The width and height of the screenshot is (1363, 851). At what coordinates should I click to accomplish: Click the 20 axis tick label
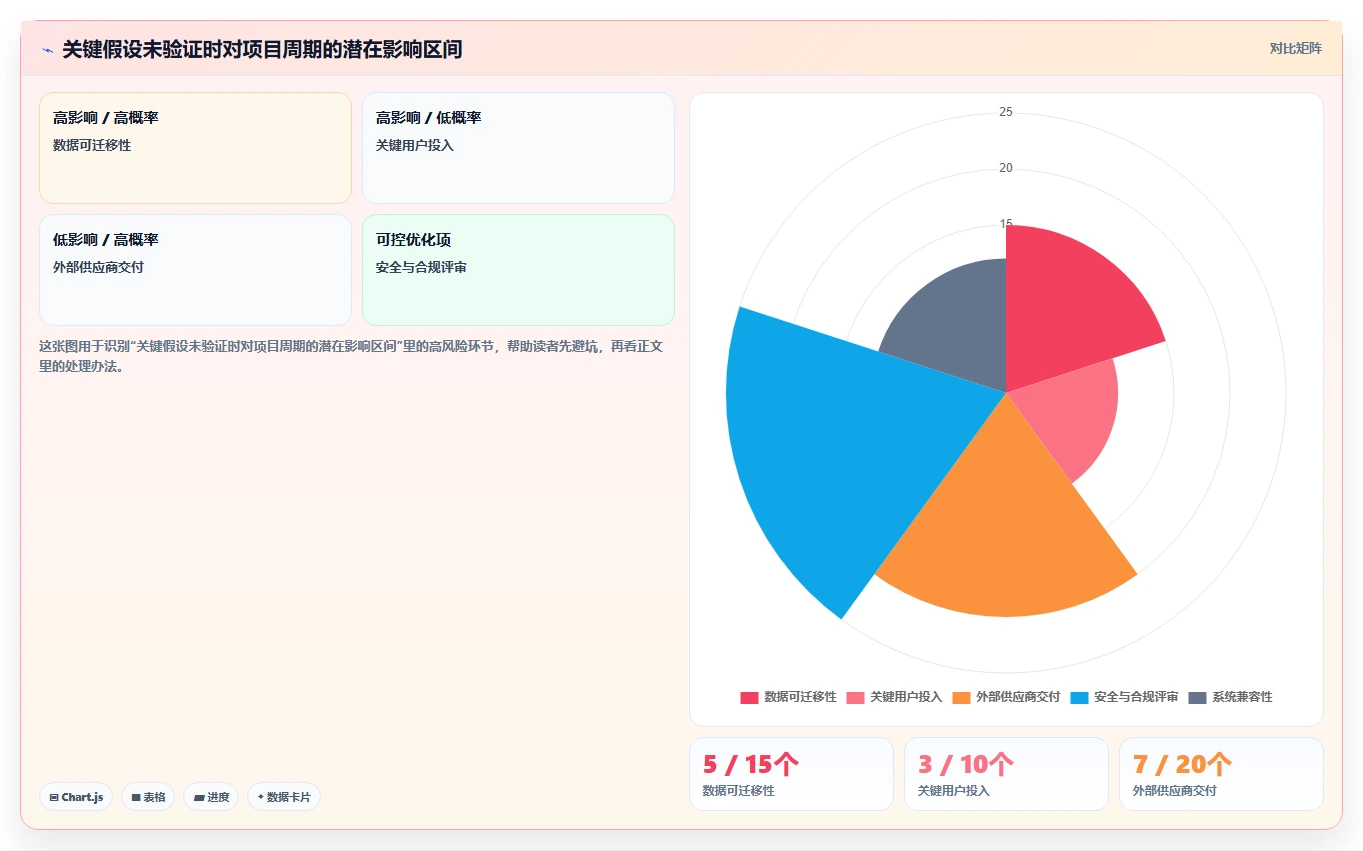point(1006,168)
